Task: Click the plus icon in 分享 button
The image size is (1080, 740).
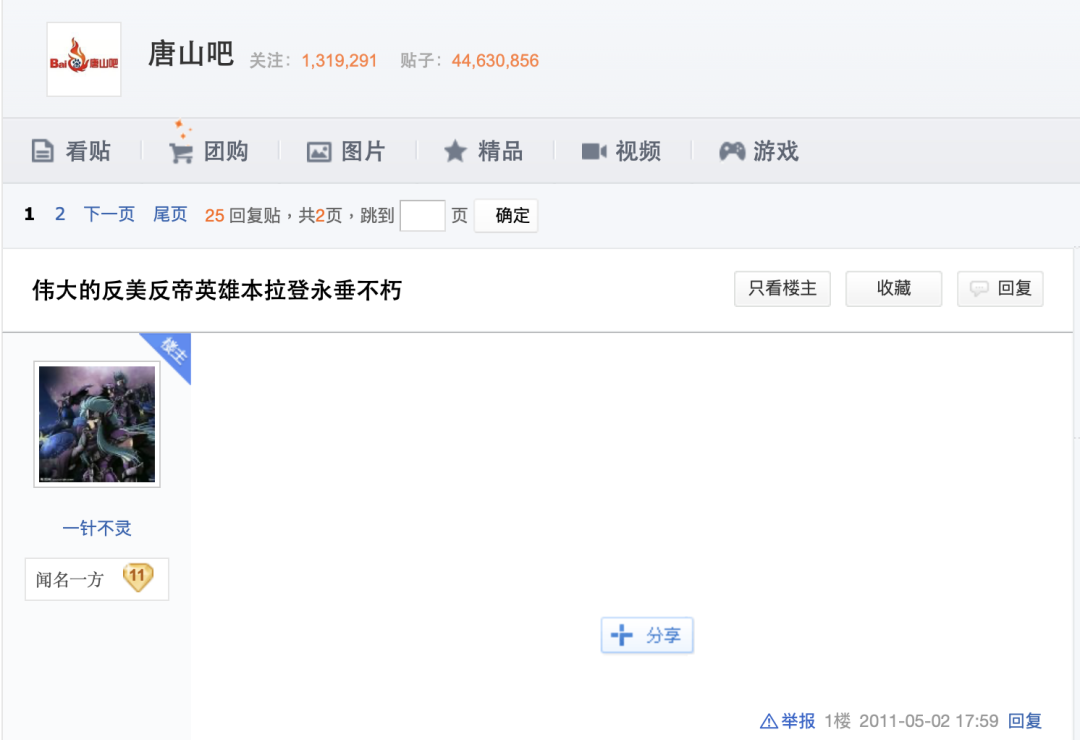Action: pos(622,635)
